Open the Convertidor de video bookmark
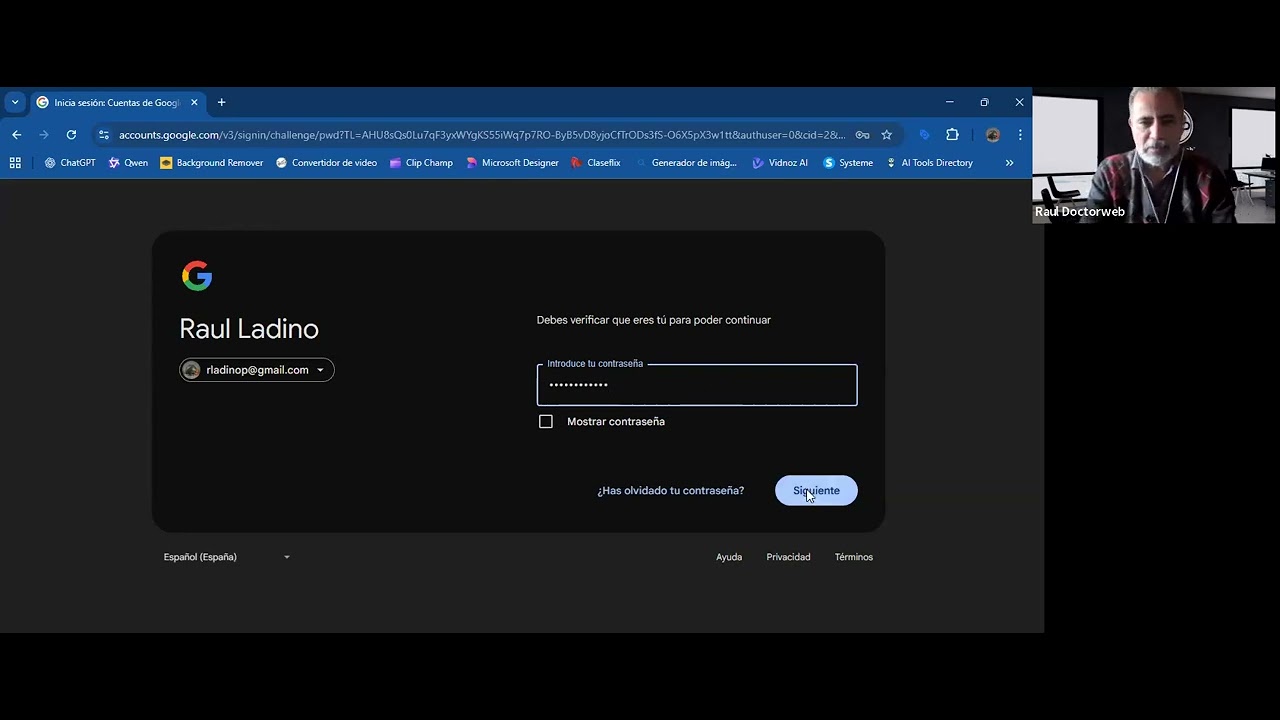Viewport: 1280px width, 720px height. pyautogui.click(x=326, y=163)
